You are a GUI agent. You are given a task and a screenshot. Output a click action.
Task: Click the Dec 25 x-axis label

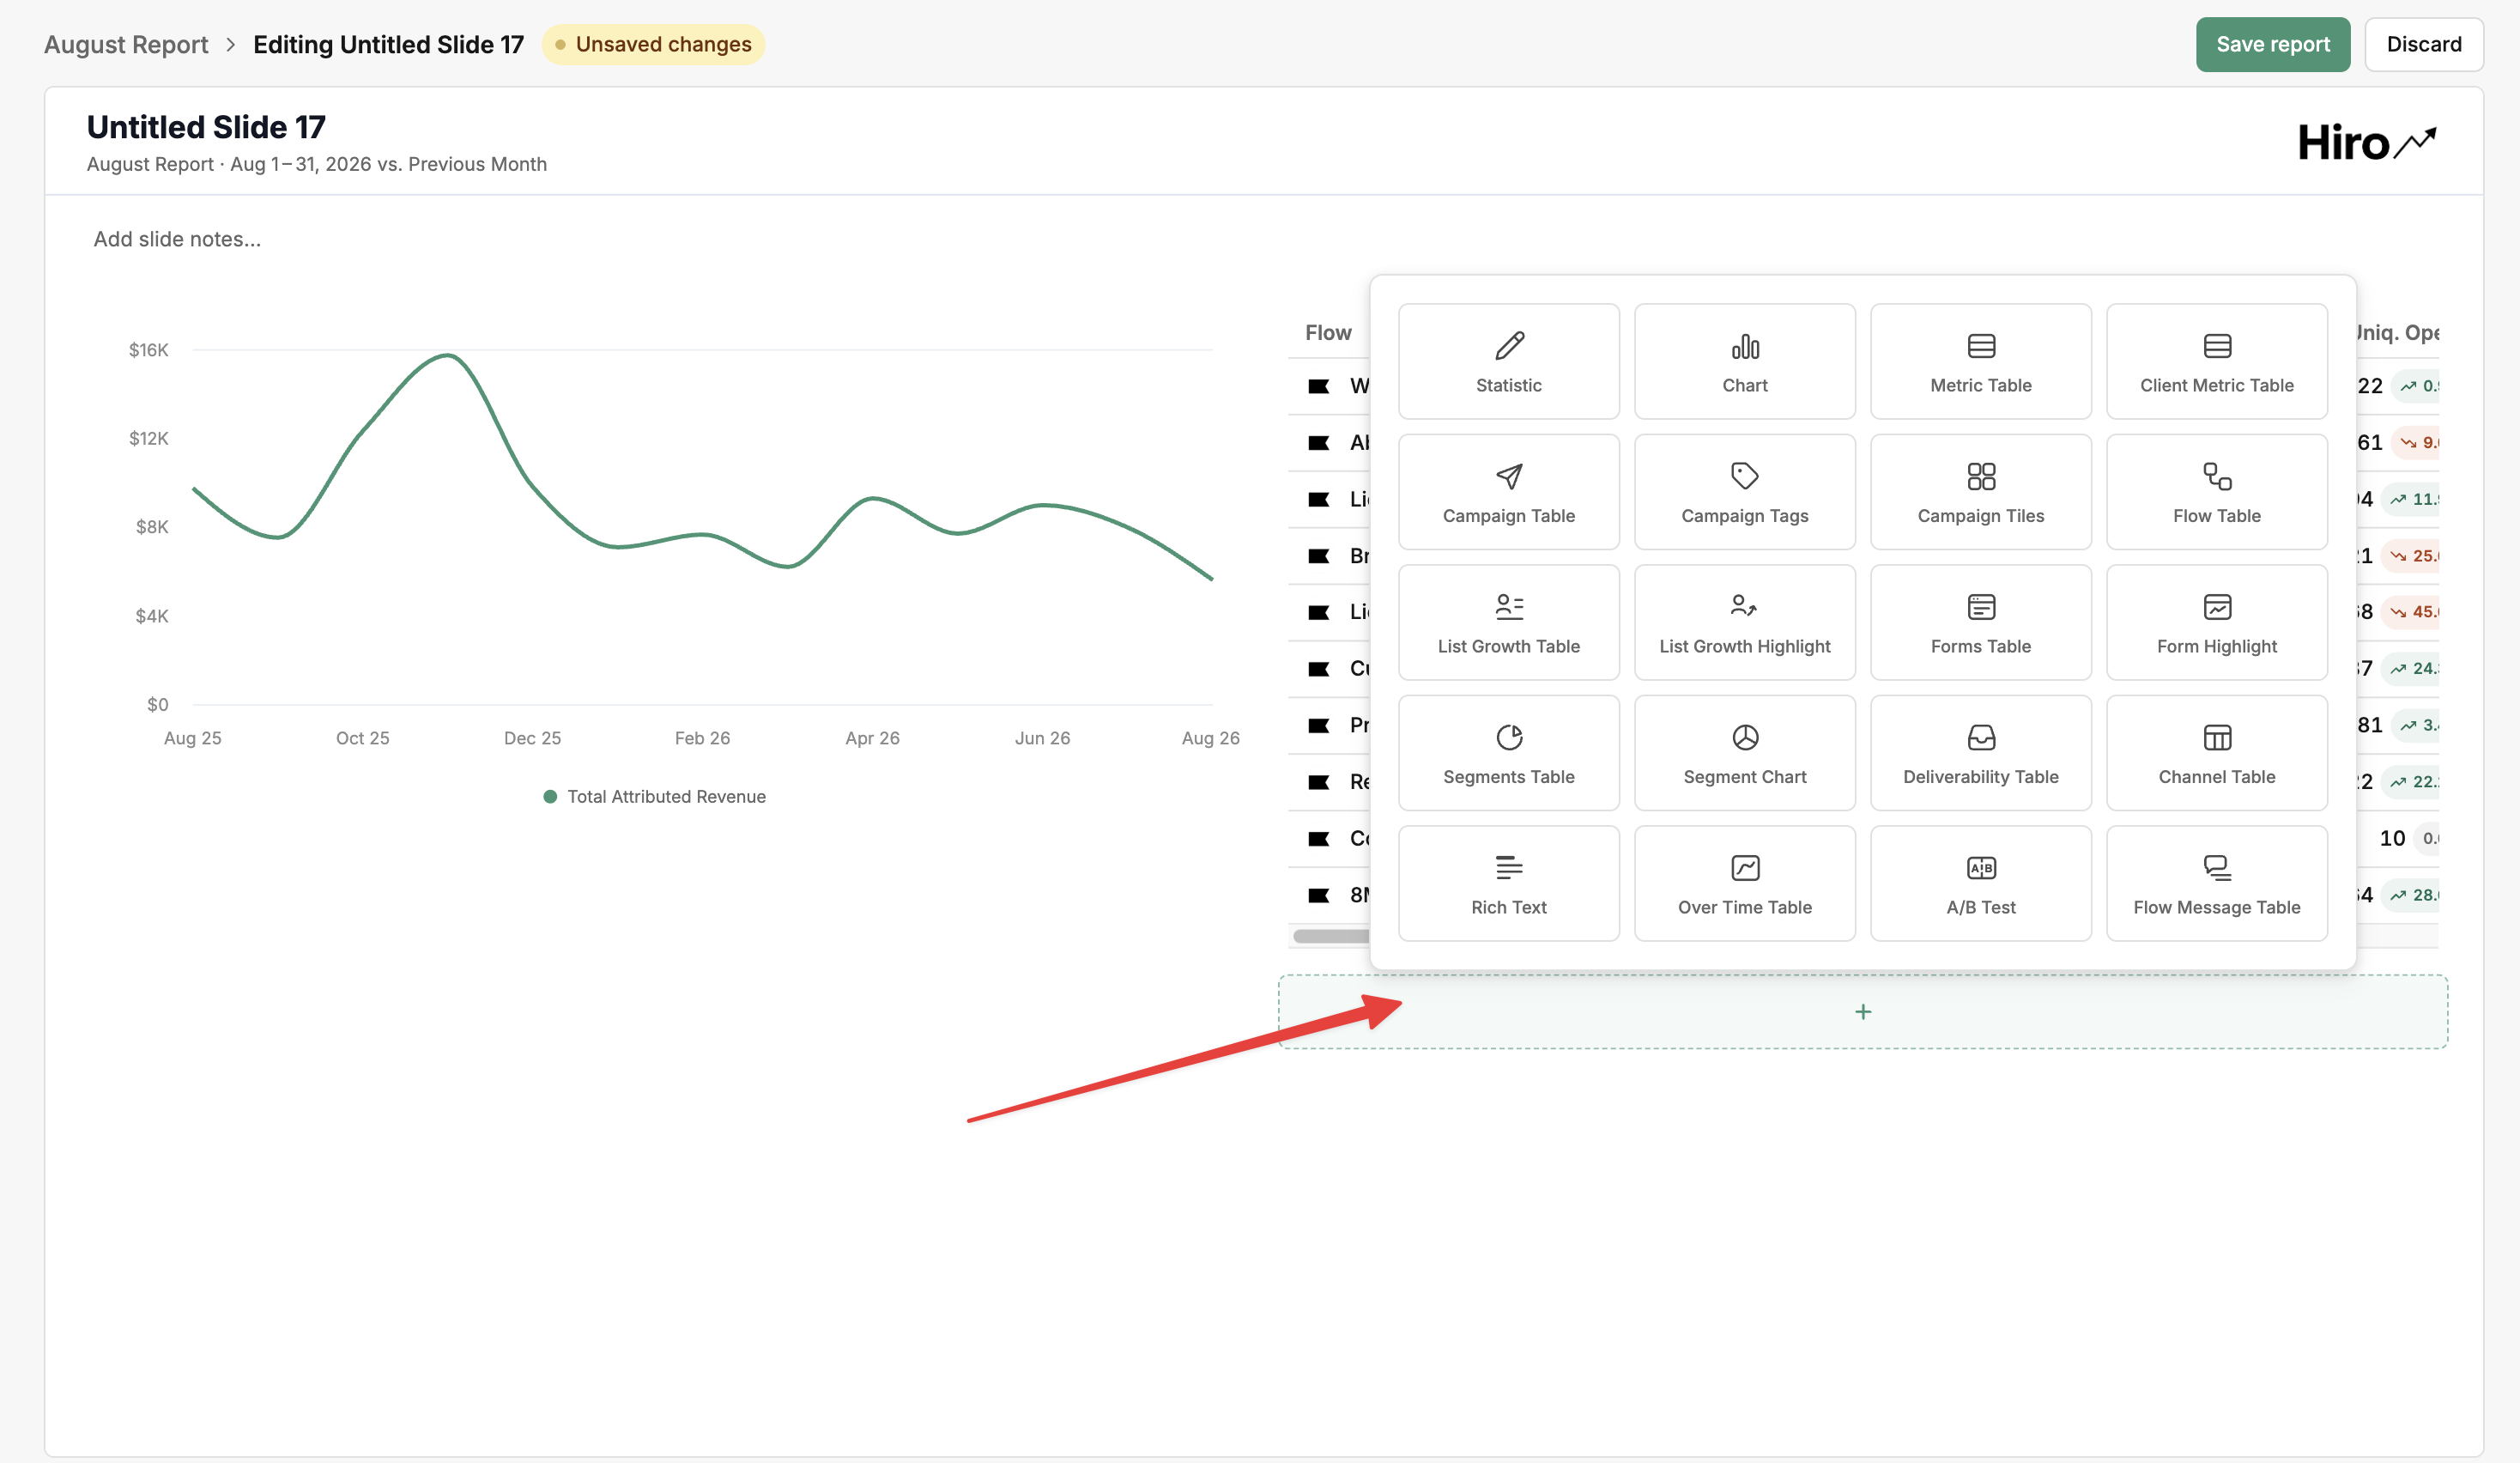tap(532, 738)
